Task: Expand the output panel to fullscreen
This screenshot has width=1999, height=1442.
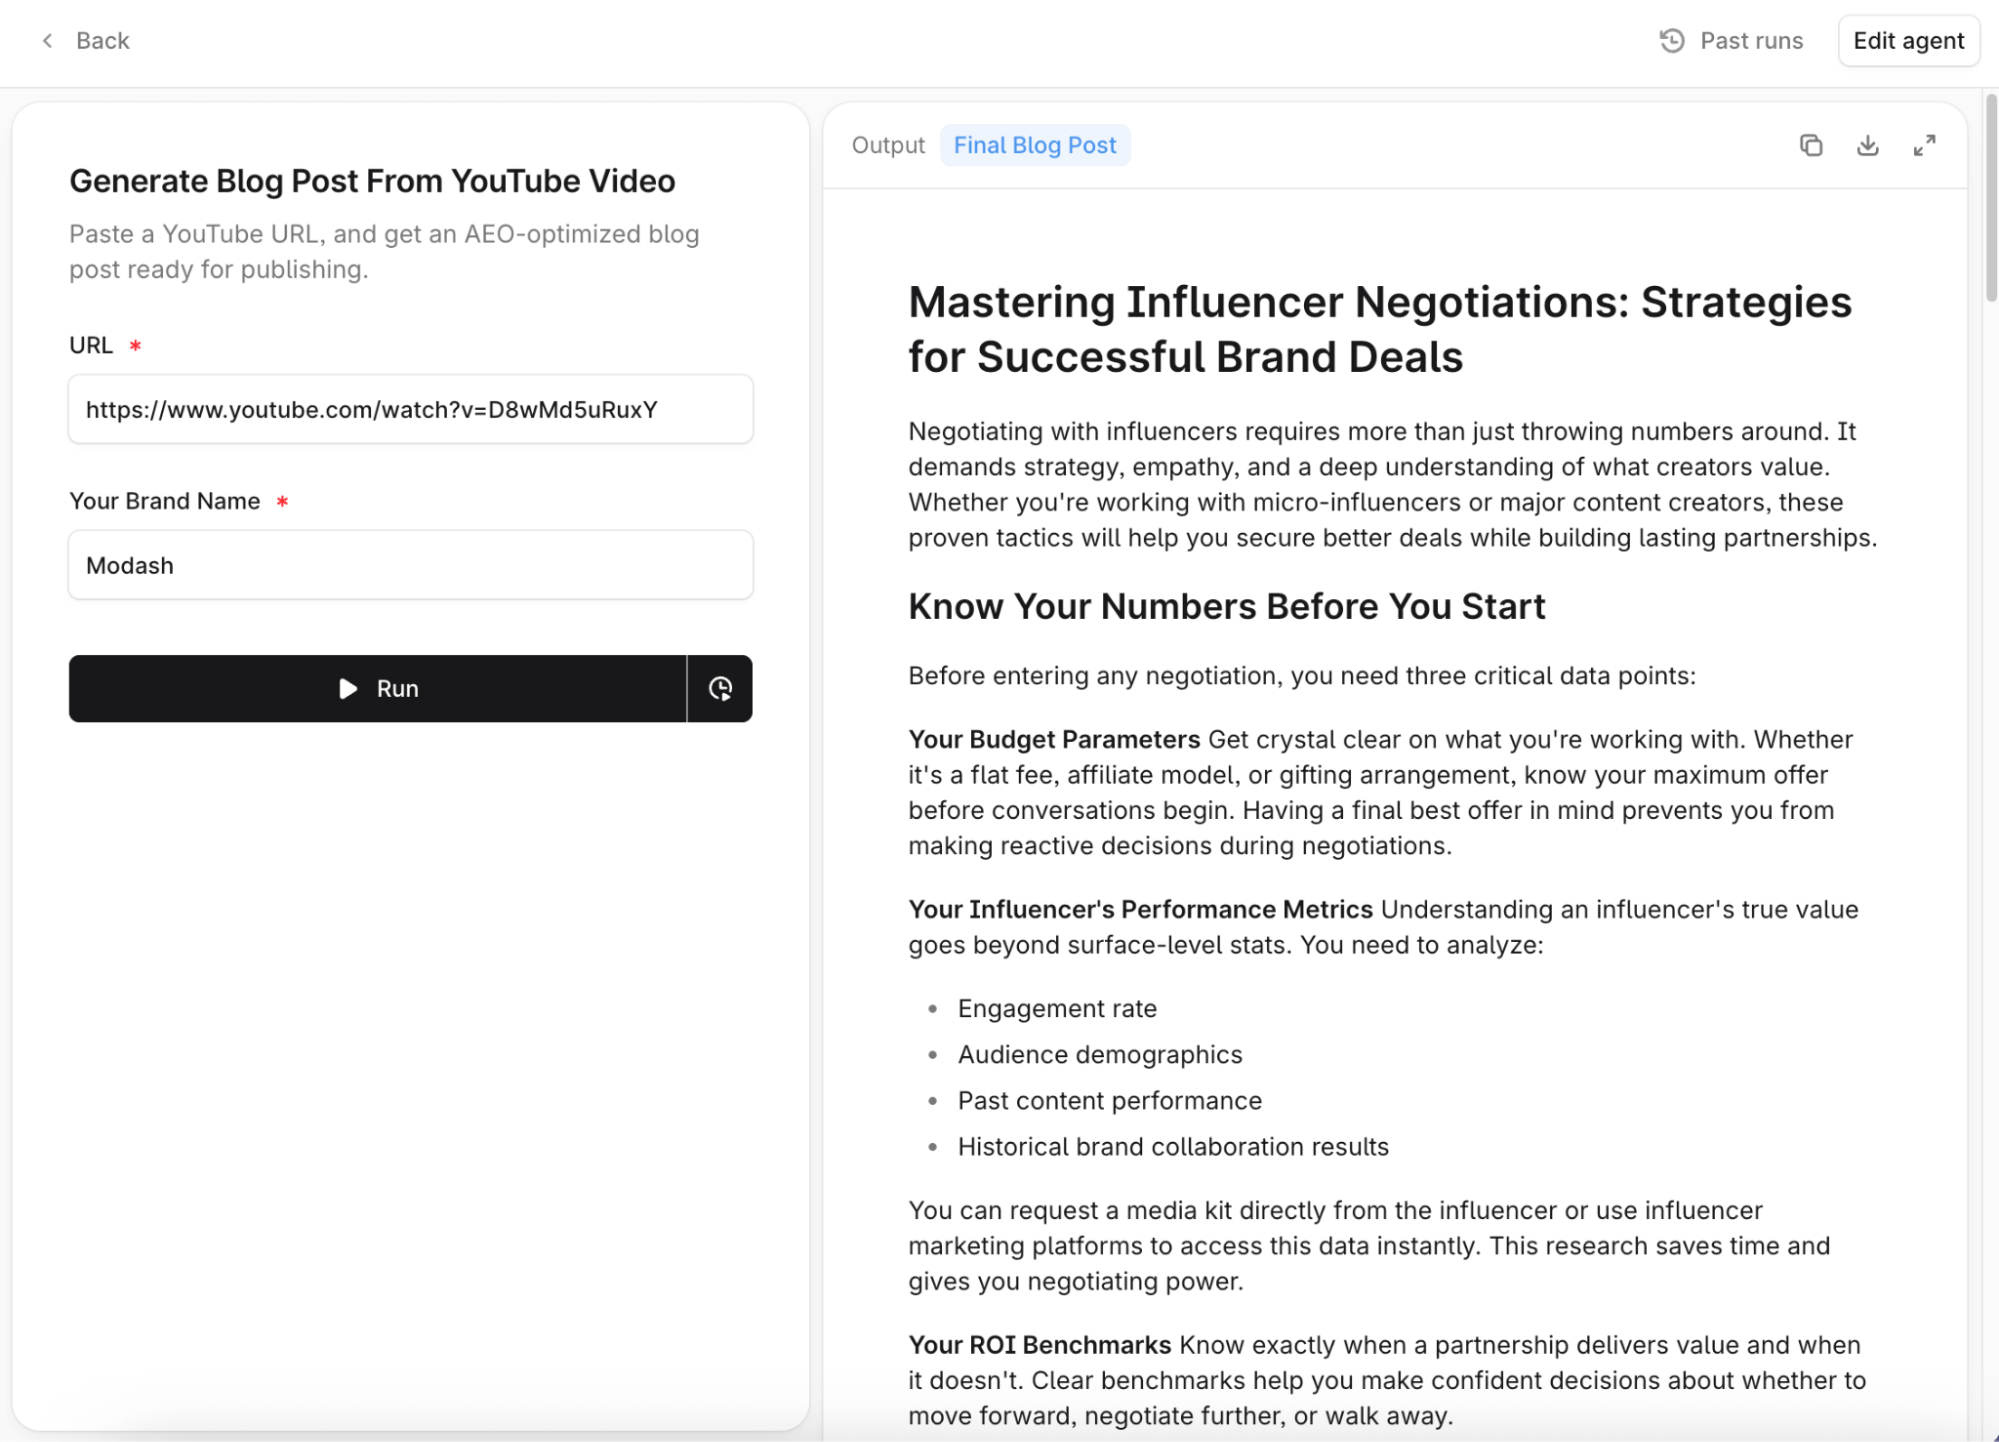Action: tap(1923, 146)
